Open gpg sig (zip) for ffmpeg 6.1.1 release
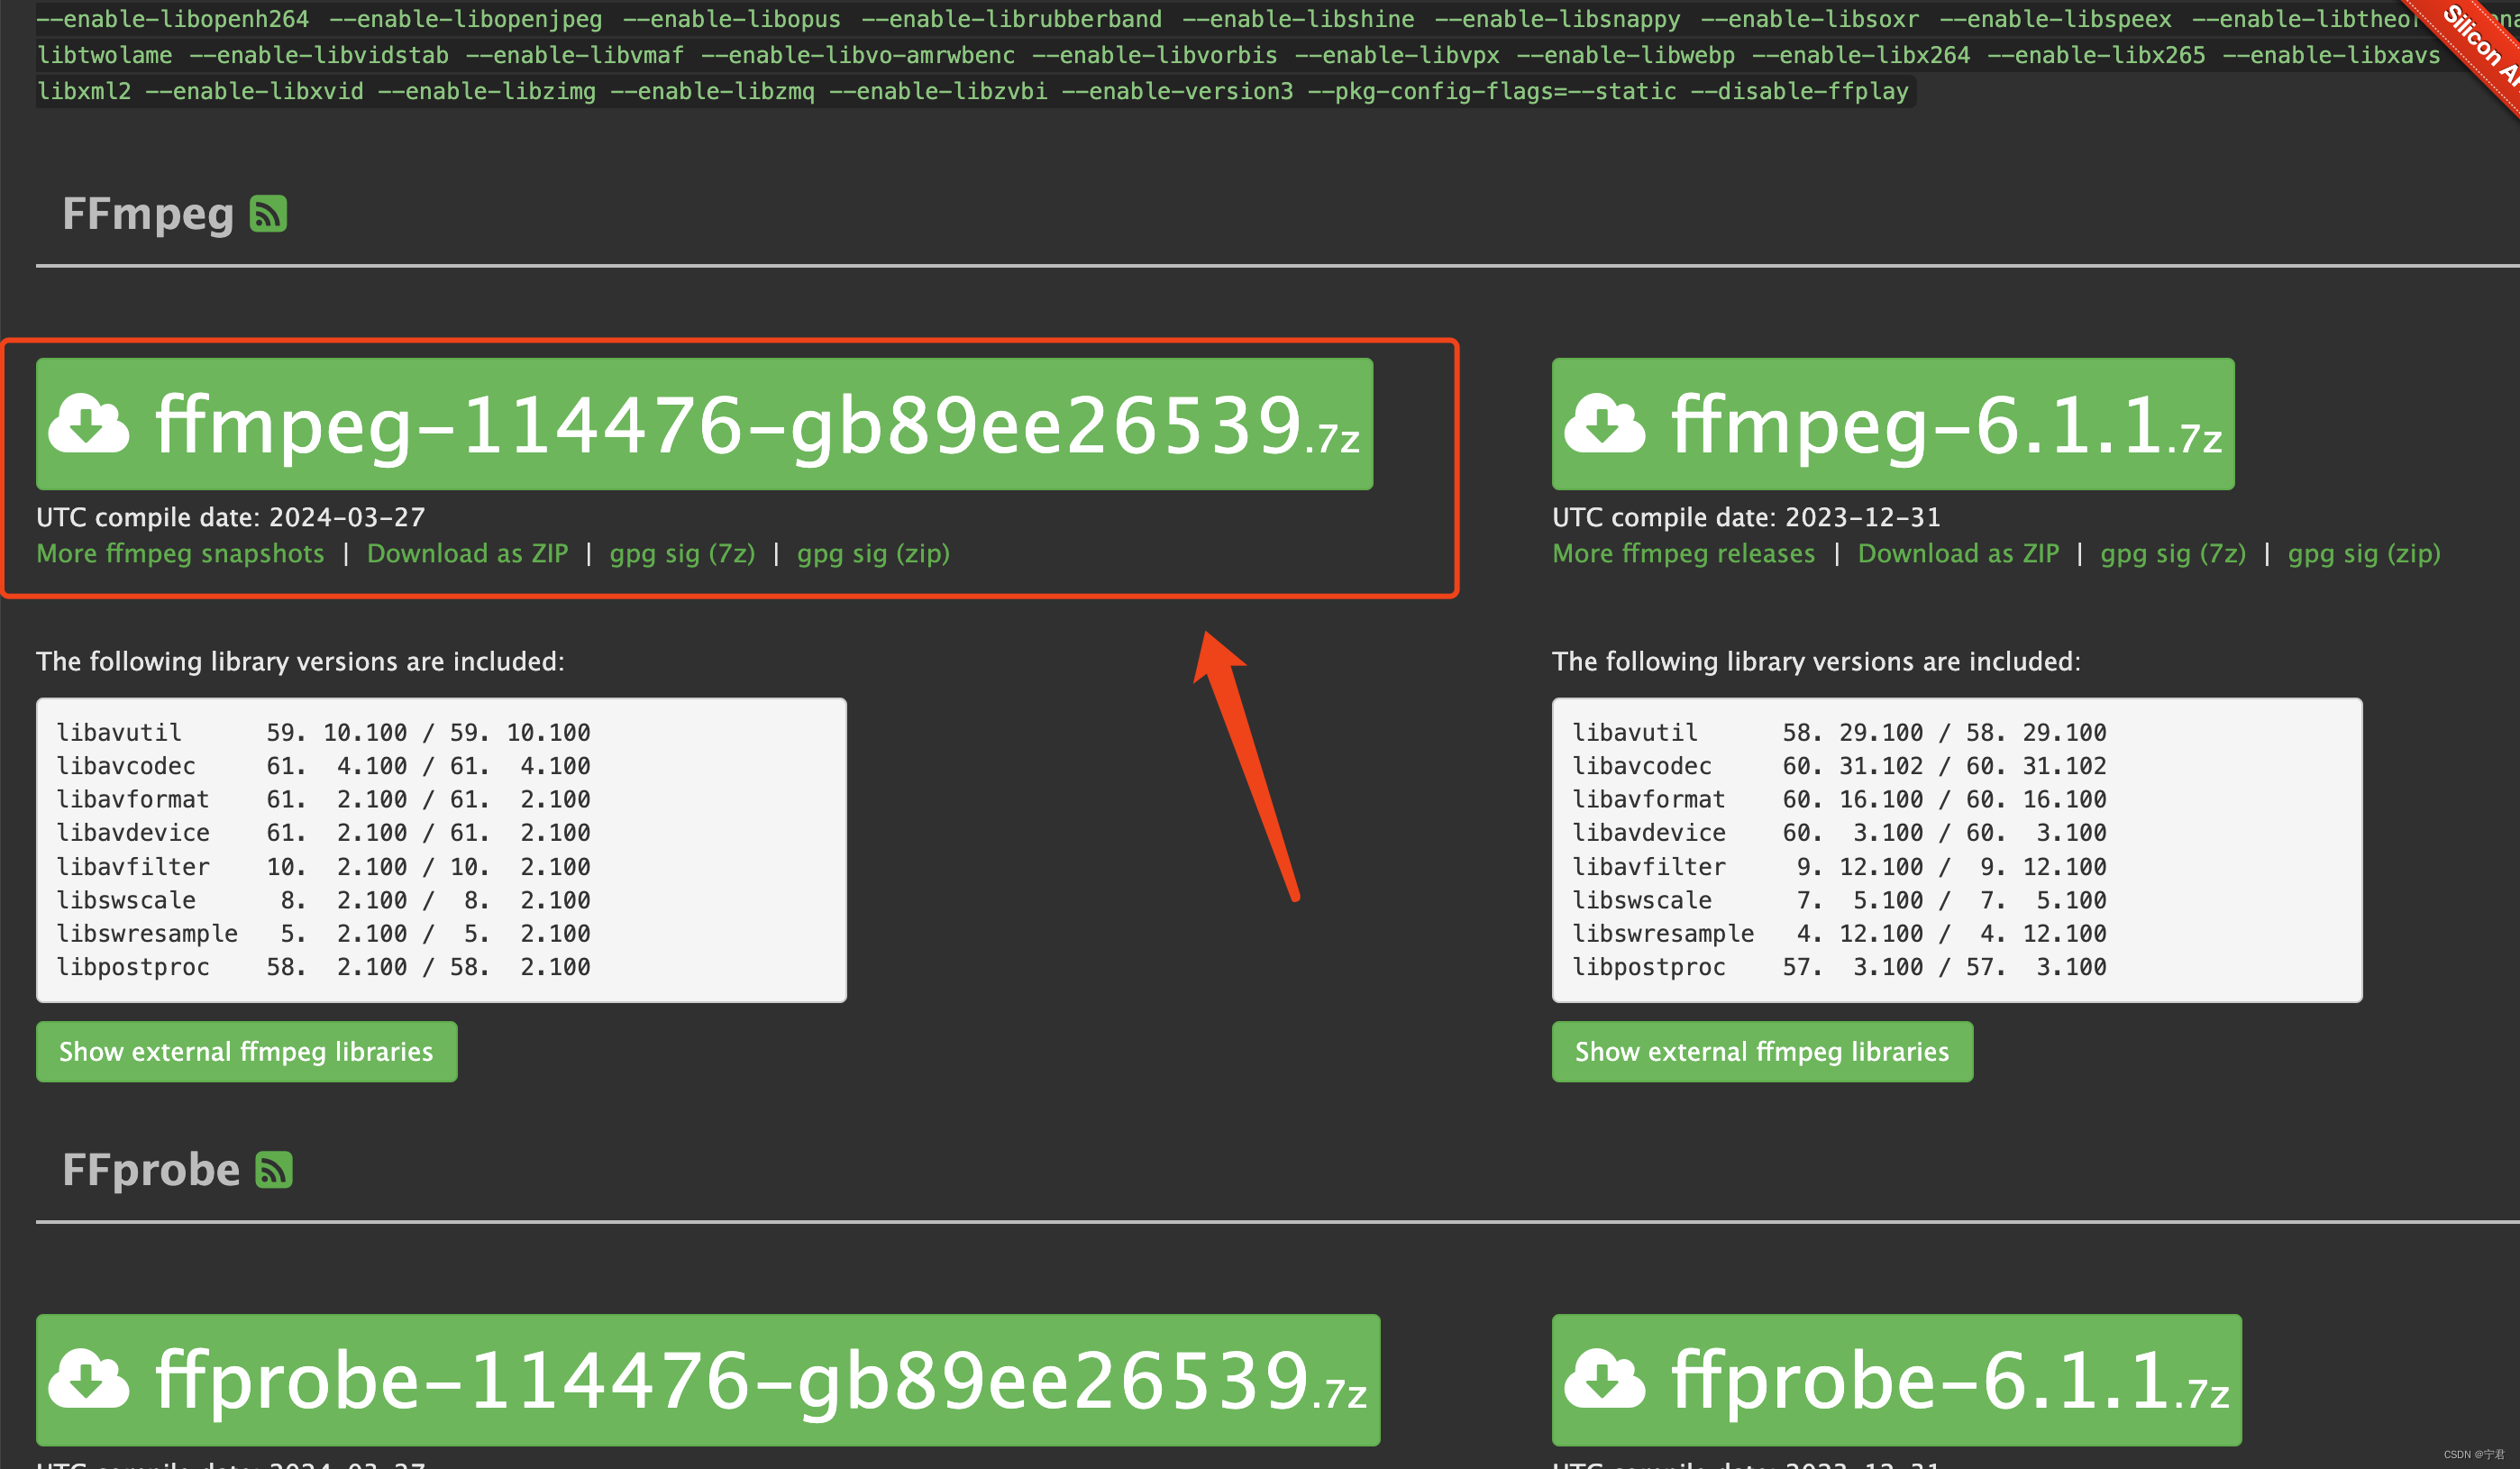Screen dimensions: 2520x1469 tap(2364, 554)
